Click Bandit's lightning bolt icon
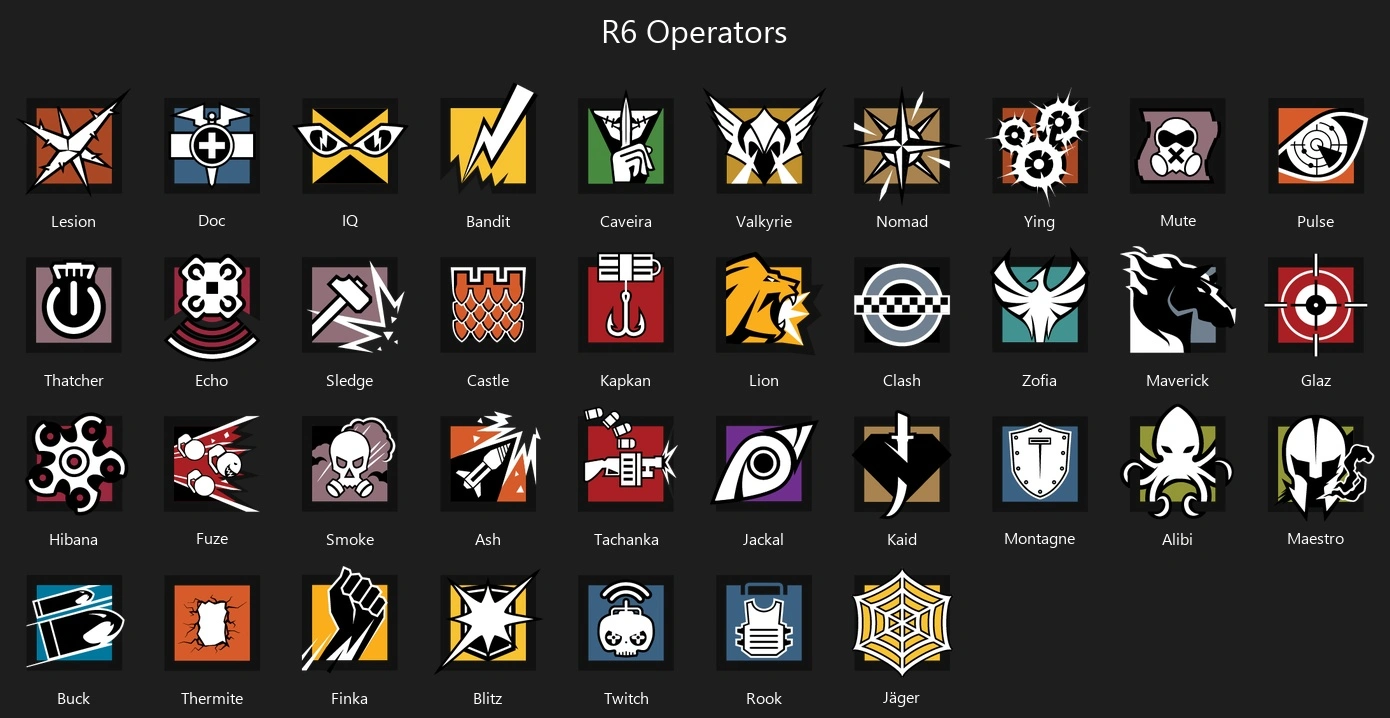 488,141
